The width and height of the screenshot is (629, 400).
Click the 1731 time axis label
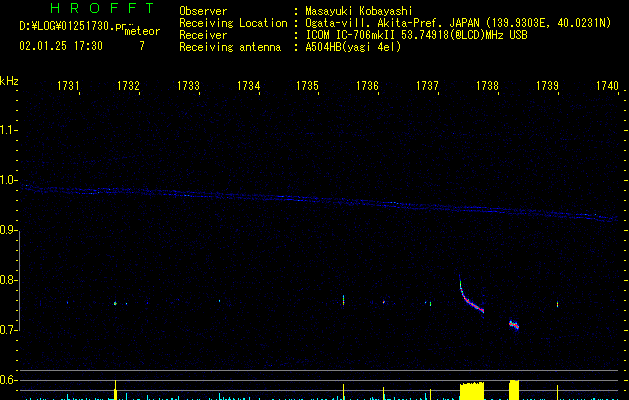[x=68, y=86]
